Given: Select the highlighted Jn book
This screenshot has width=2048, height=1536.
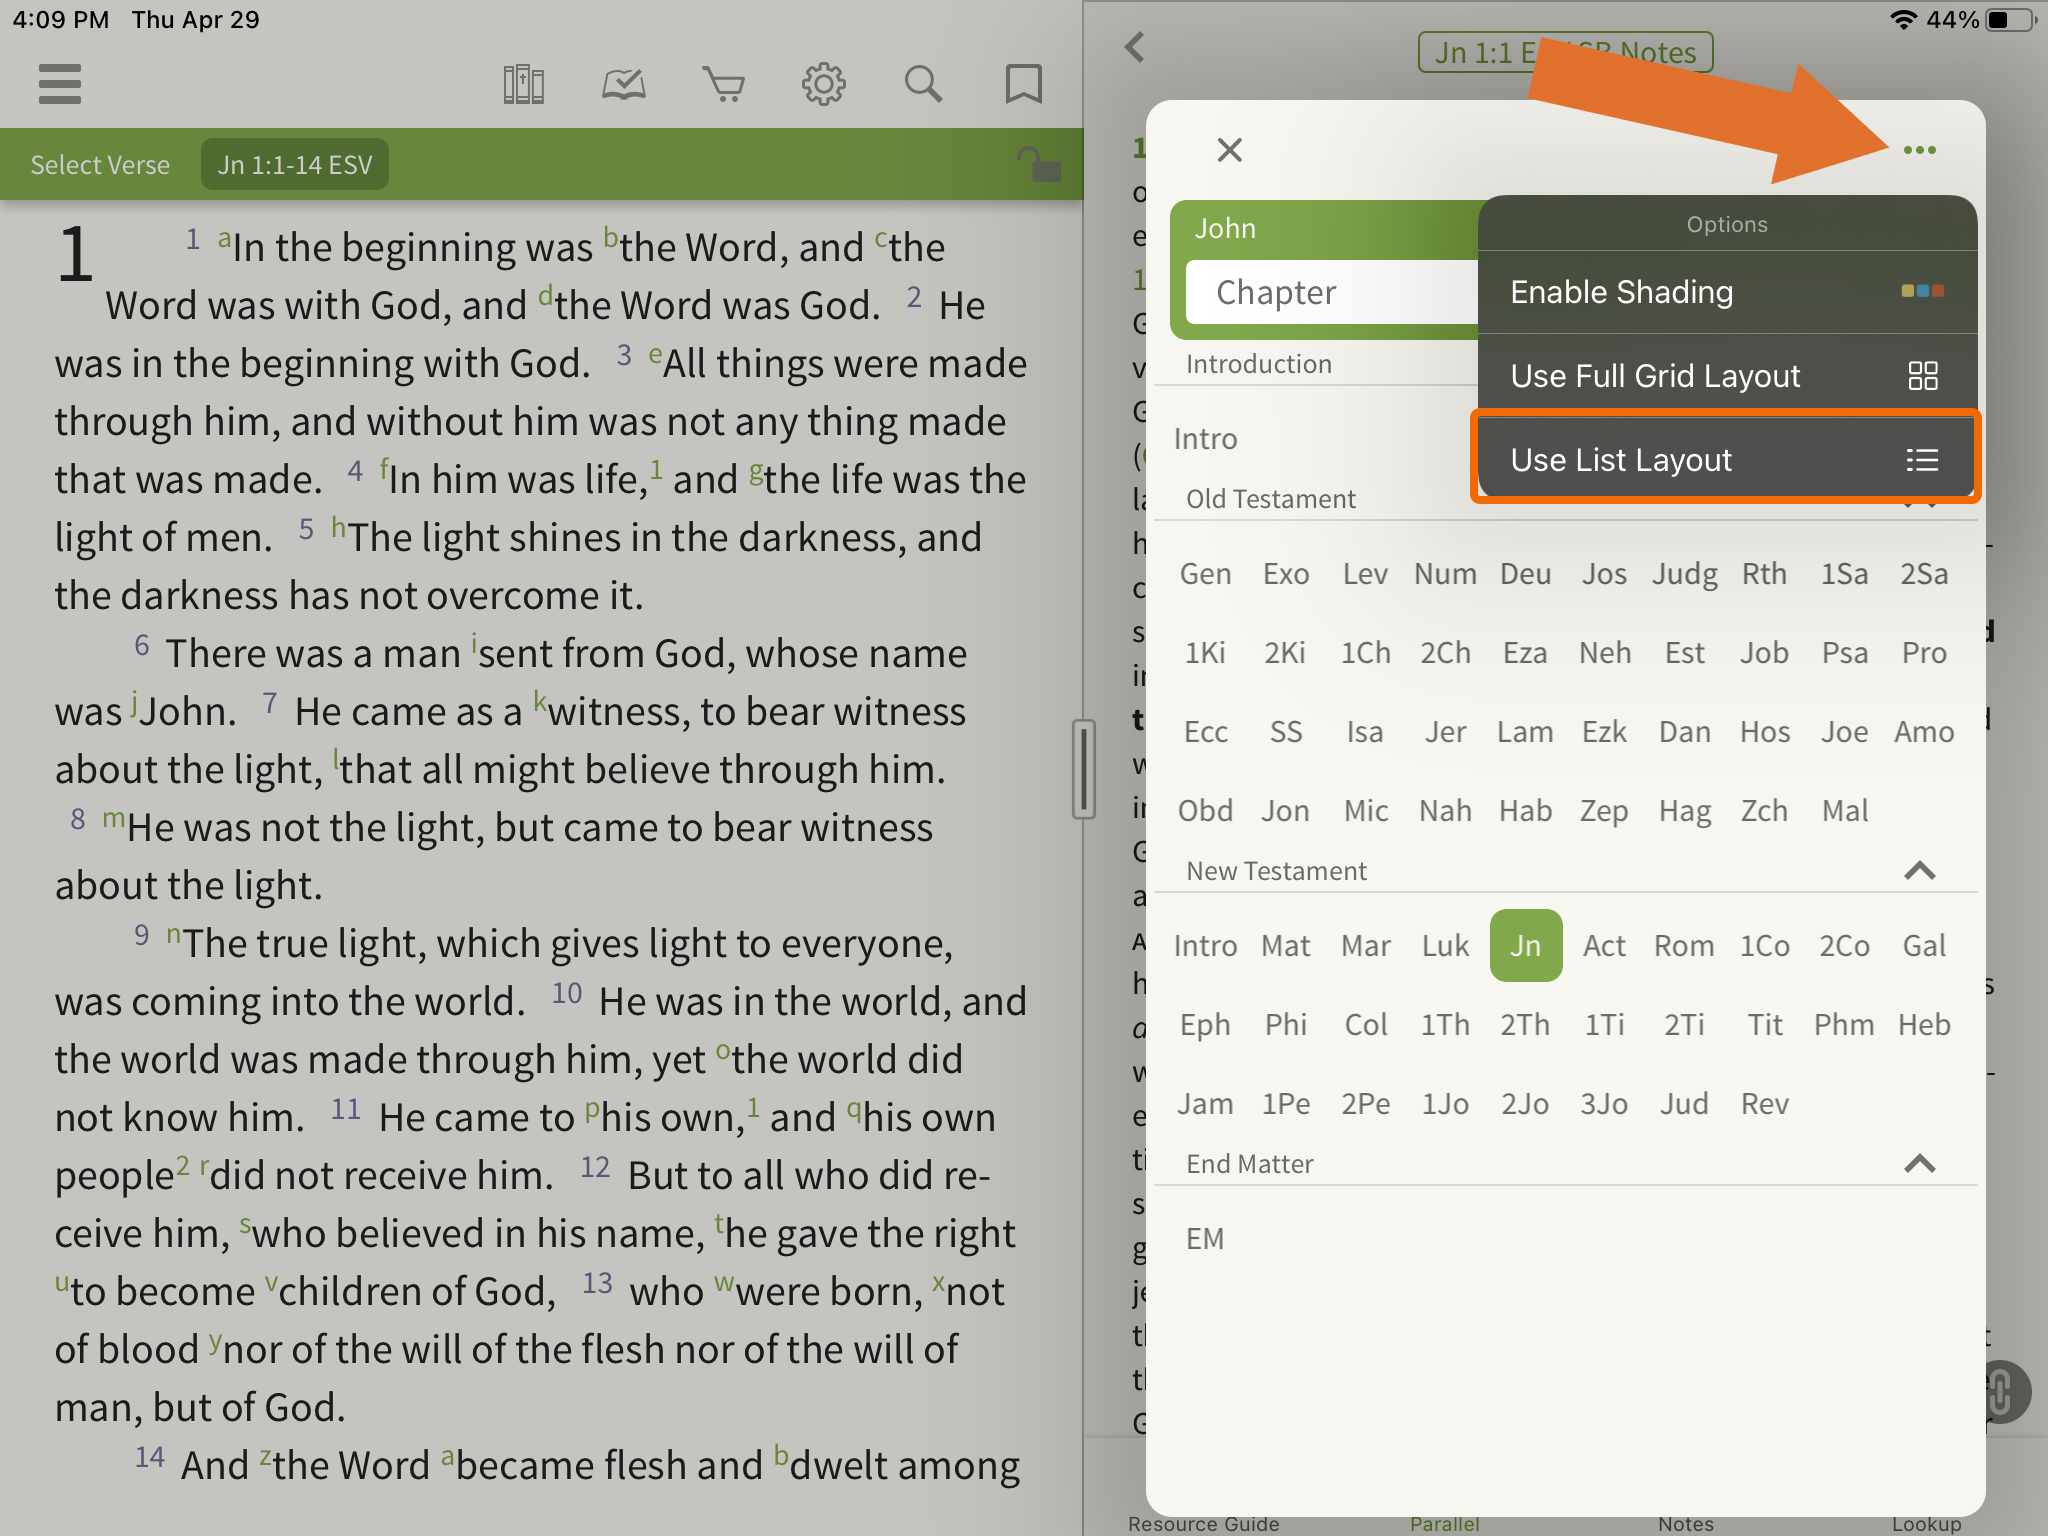Looking at the screenshot, I should pyautogui.click(x=1525, y=946).
